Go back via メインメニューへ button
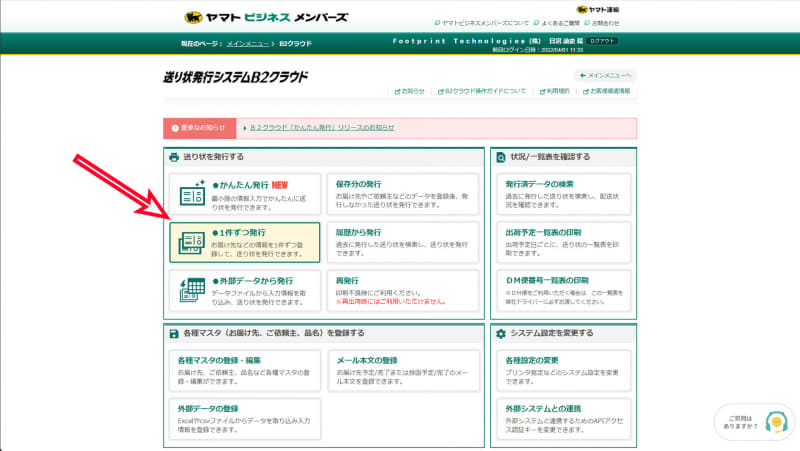800x451 pixels. pyautogui.click(x=605, y=76)
